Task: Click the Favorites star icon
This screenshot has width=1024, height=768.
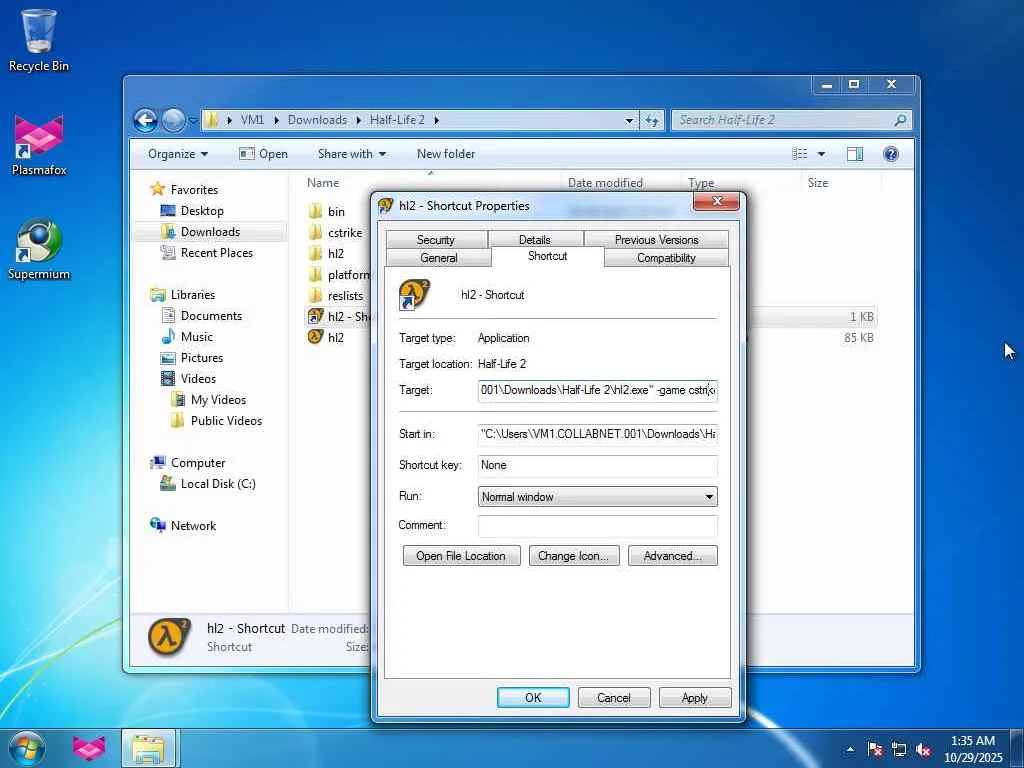Action: [157, 189]
